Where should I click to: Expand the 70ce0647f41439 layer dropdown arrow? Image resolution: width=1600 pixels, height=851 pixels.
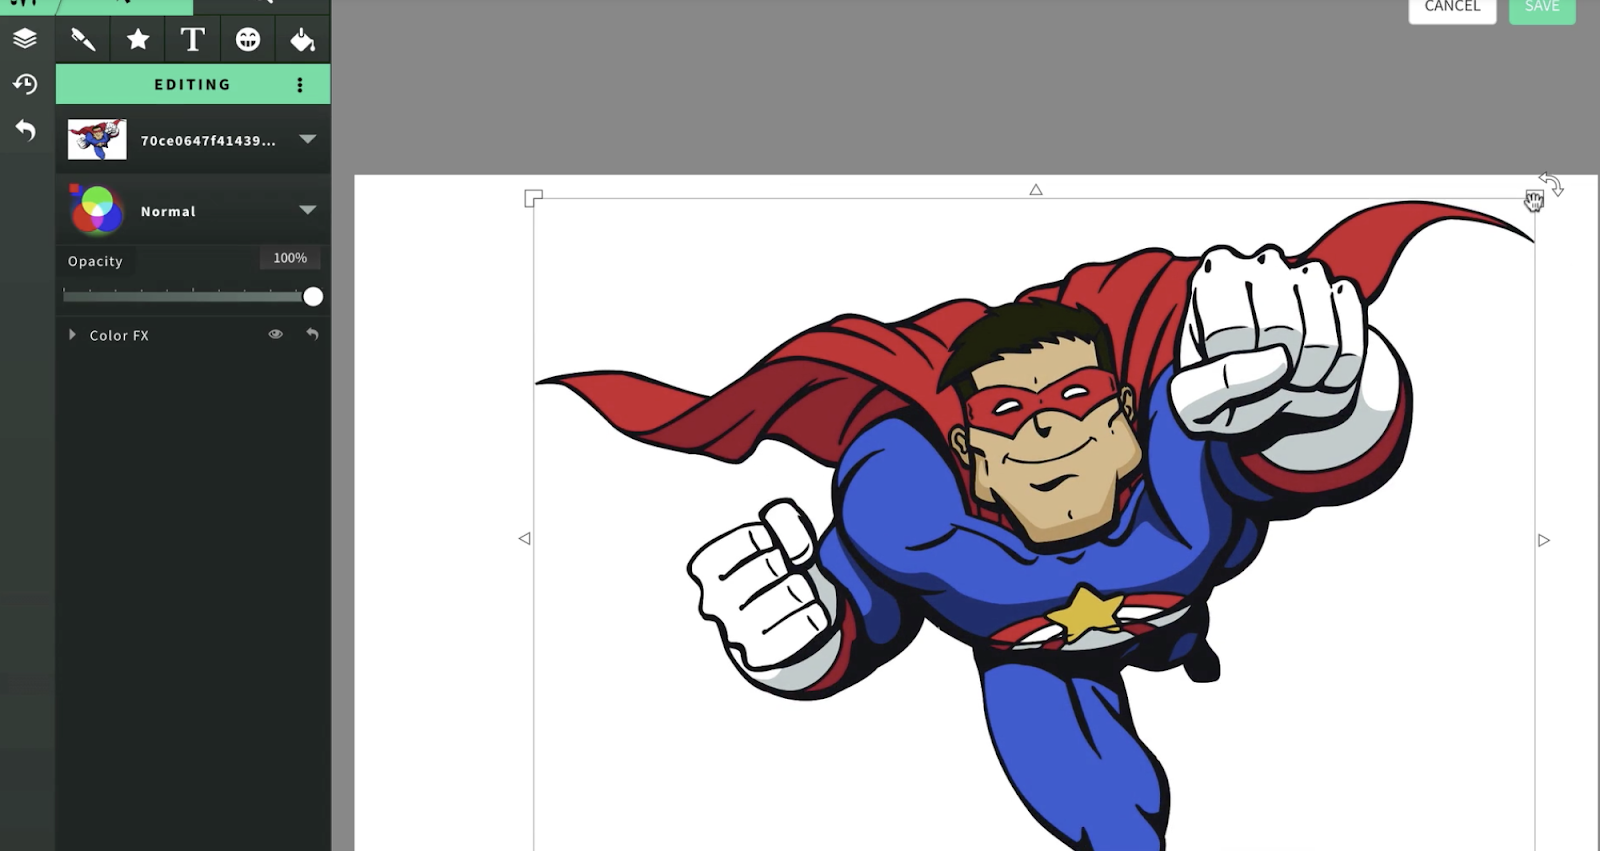[x=308, y=139]
